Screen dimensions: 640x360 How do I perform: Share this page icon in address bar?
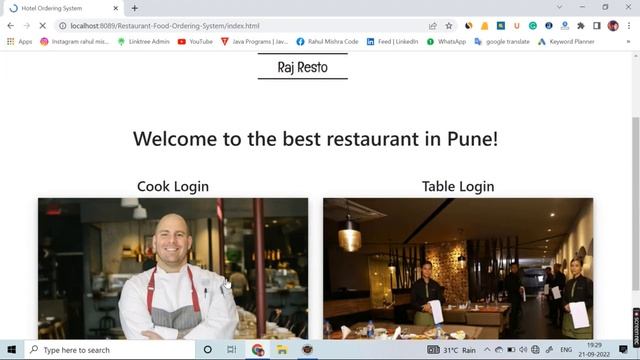[x=433, y=26]
